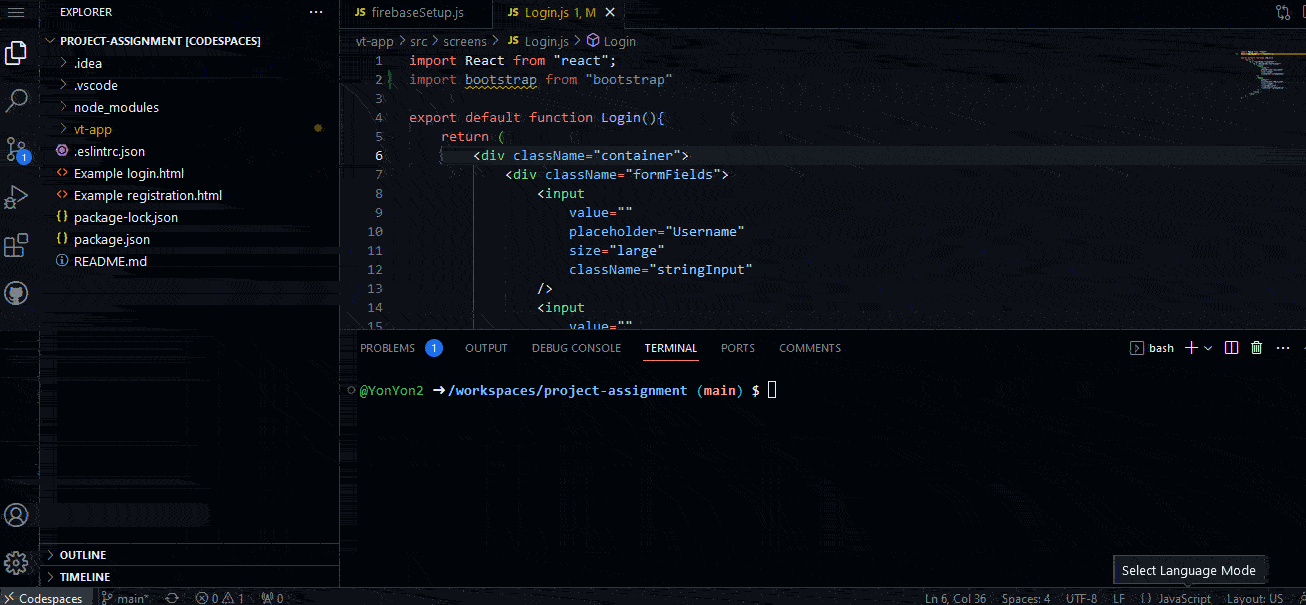Click the main branch status item

point(124,598)
